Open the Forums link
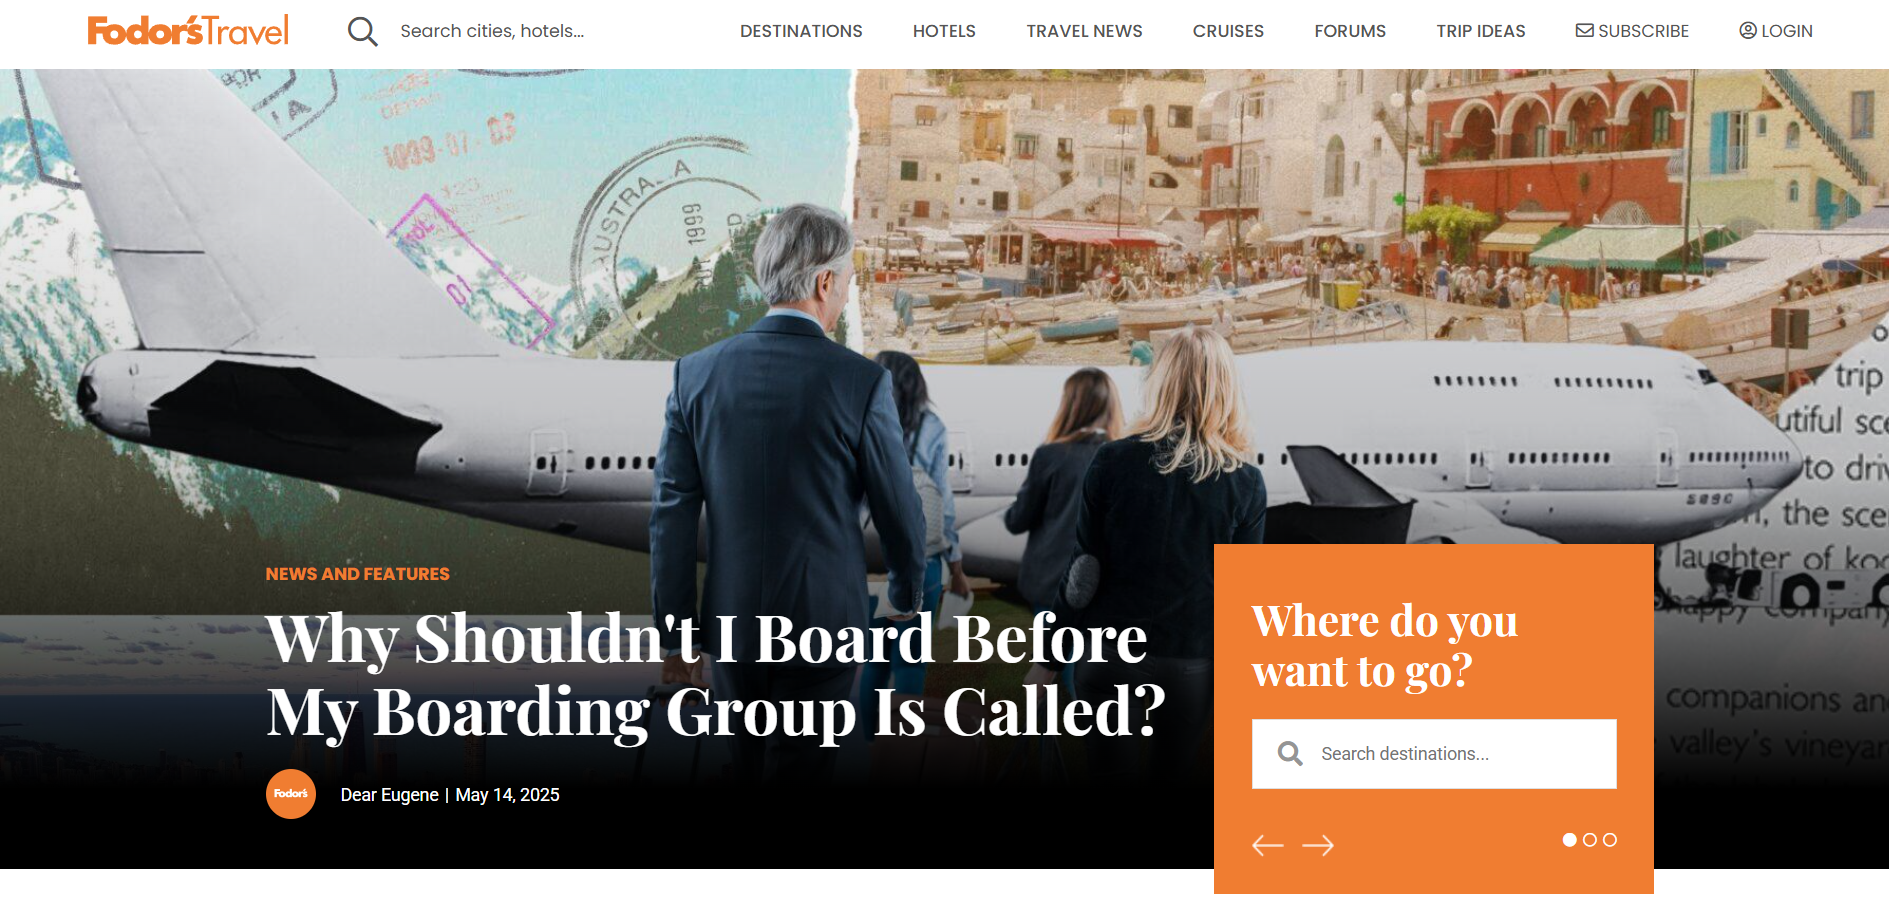Image resolution: width=1889 pixels, height=905 pixels. point(1350,31)
